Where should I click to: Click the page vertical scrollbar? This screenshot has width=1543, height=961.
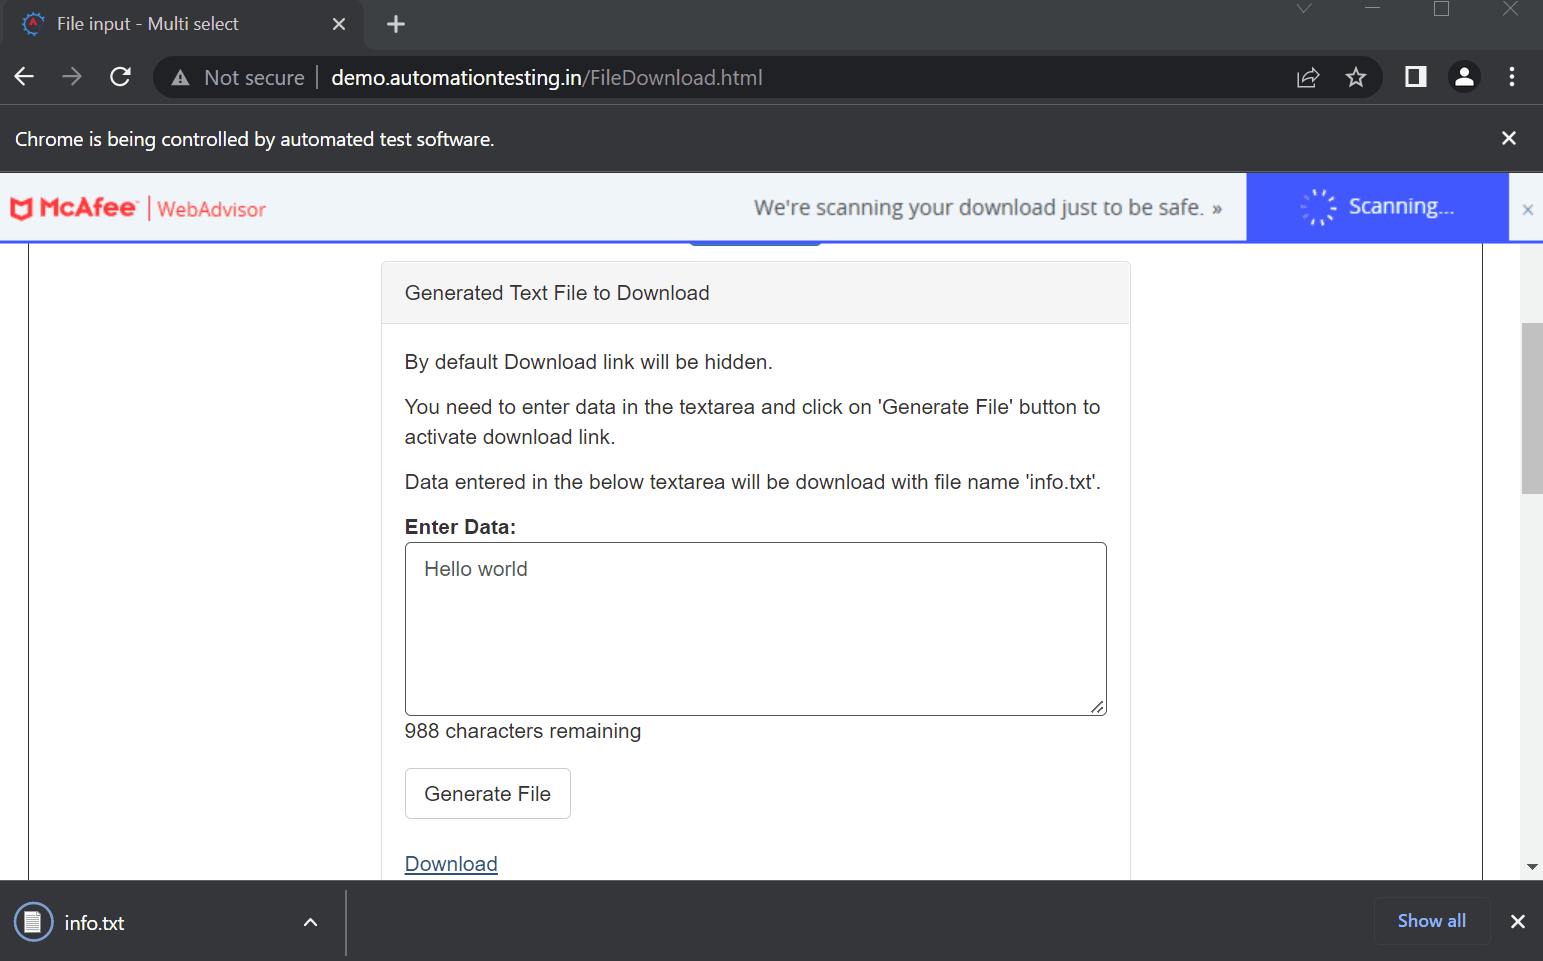coord(1532,408)
